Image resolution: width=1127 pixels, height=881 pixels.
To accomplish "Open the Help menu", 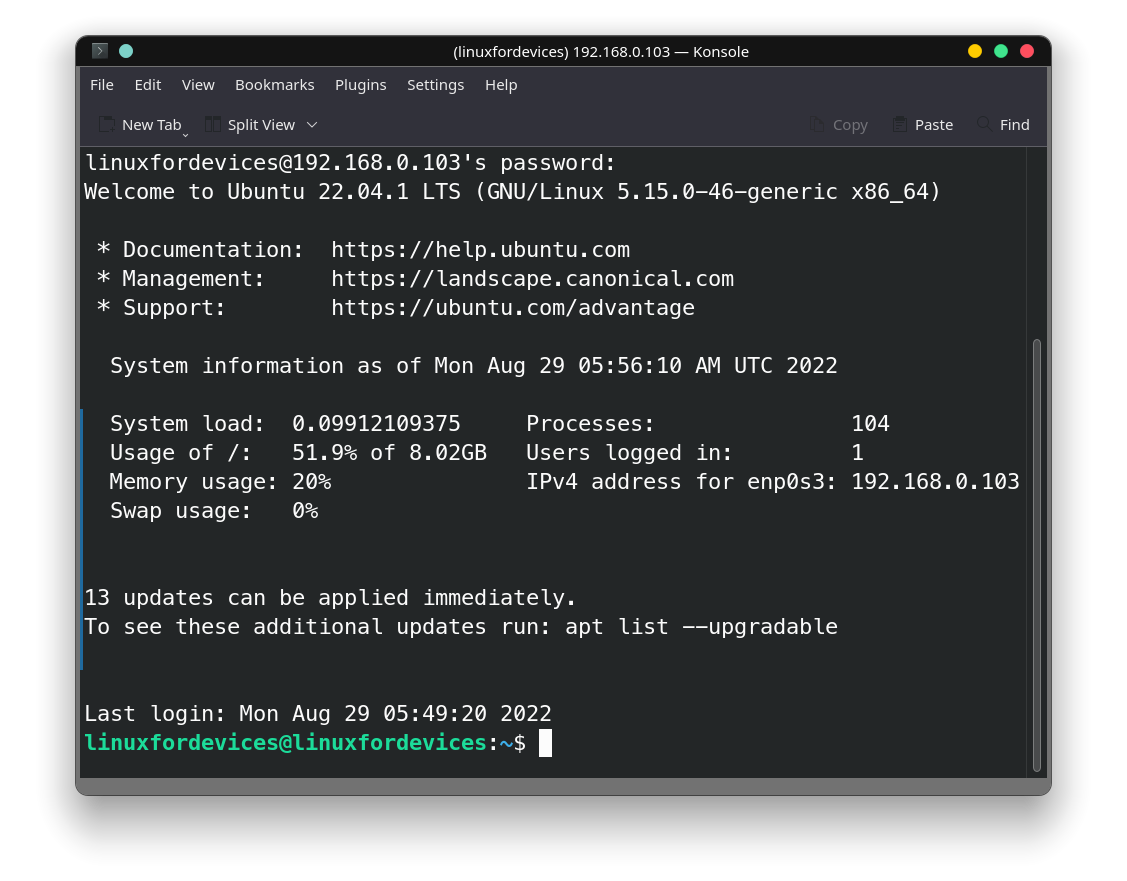I will coord(501,85).
